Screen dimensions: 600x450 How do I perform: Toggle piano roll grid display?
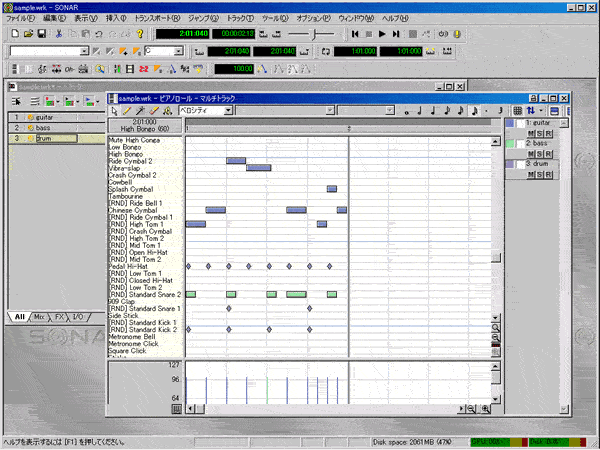(517, 111)
